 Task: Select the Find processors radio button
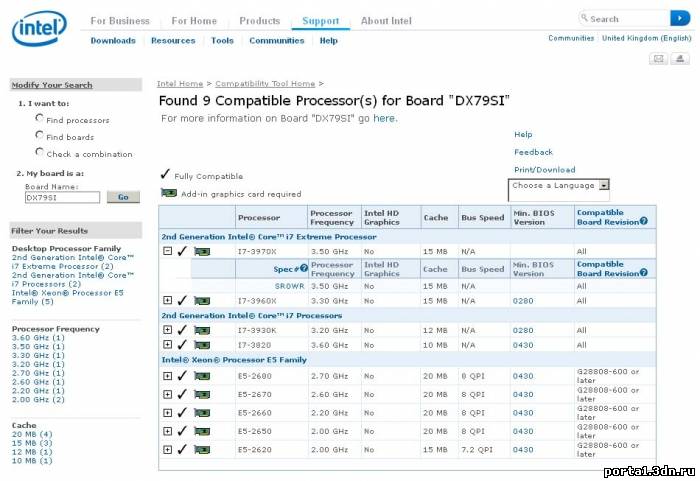point(39,118)
